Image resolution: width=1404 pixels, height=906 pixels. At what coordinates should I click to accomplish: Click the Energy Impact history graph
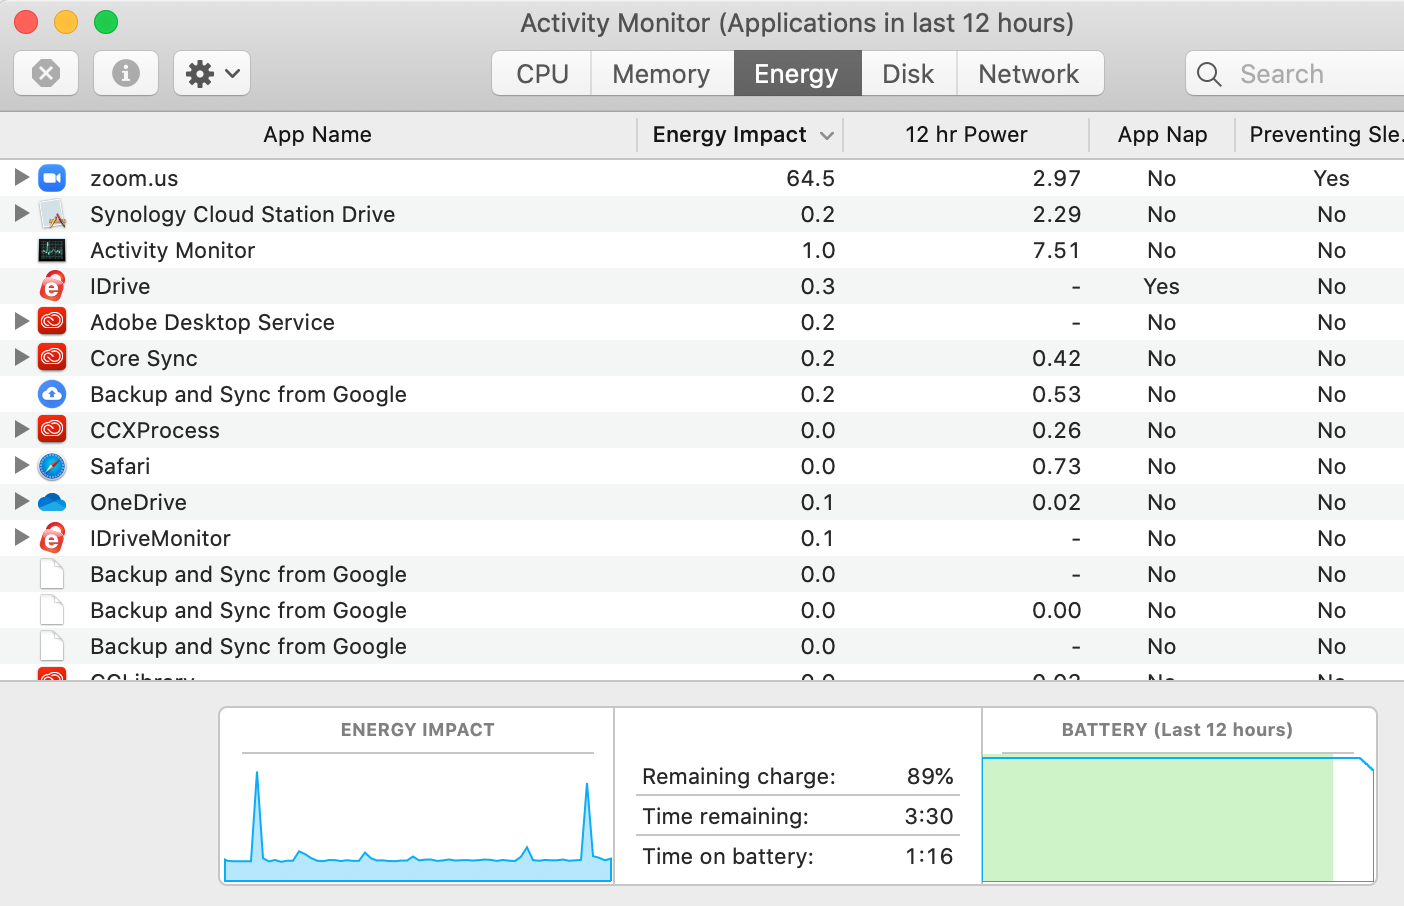[417, 817]
